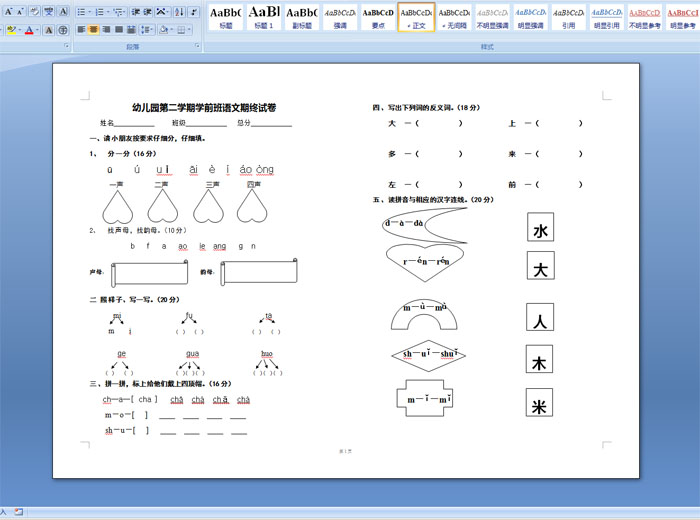Toggle Character Shading icon
Screen dimensions: 700x520
point(49,30)
